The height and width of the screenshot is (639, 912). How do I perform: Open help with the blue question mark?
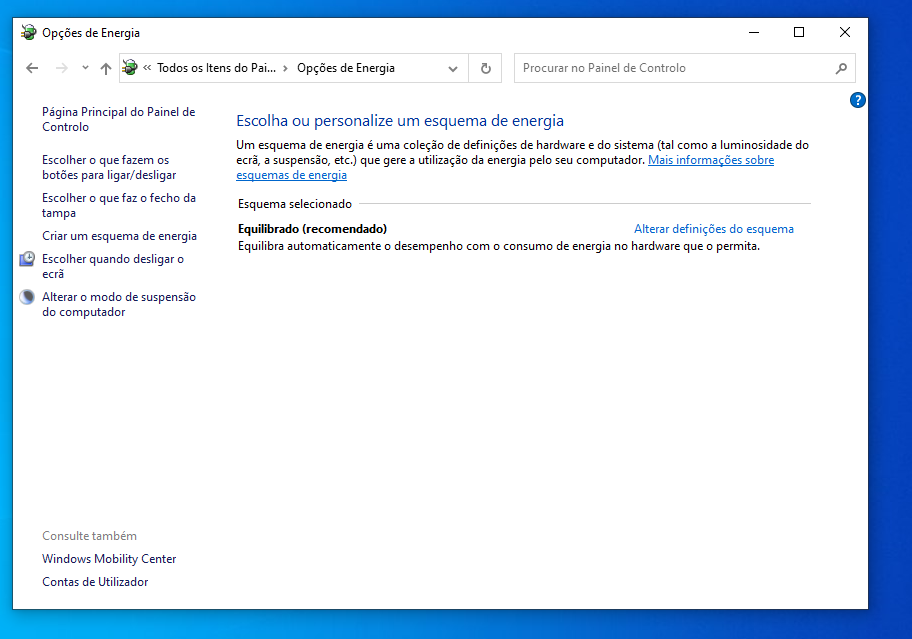[x=857, y=100]
